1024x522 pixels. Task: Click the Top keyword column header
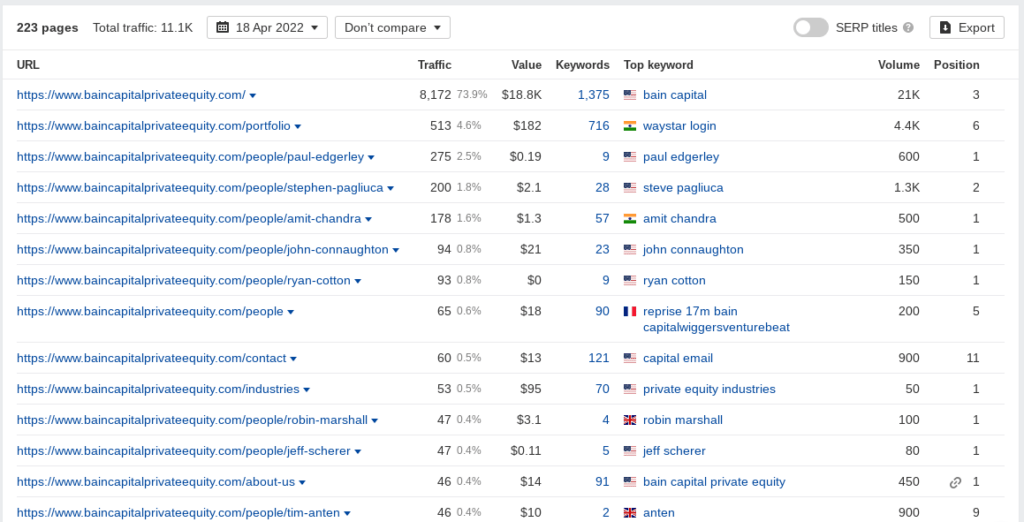[x=658, y=65]
